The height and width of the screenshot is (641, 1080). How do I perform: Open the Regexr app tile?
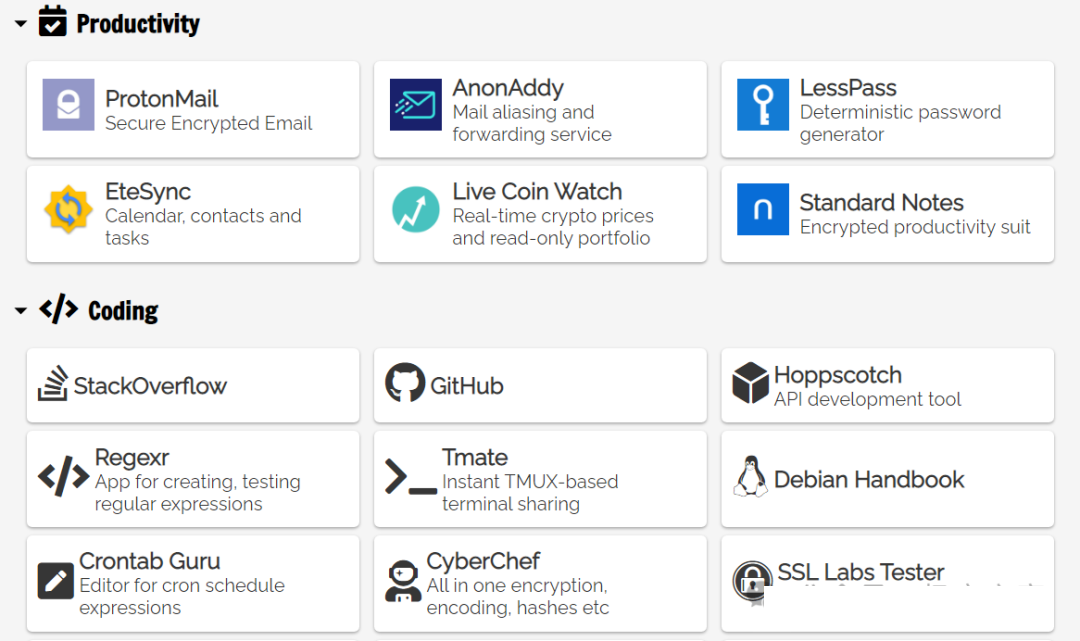coord(193,479)
